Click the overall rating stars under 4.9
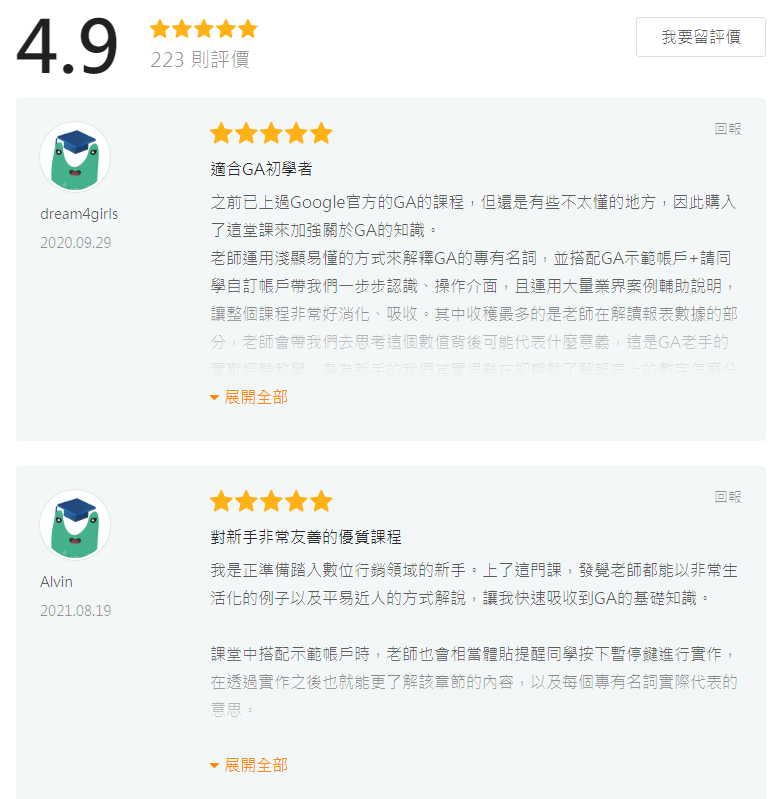 pos(203,28)
